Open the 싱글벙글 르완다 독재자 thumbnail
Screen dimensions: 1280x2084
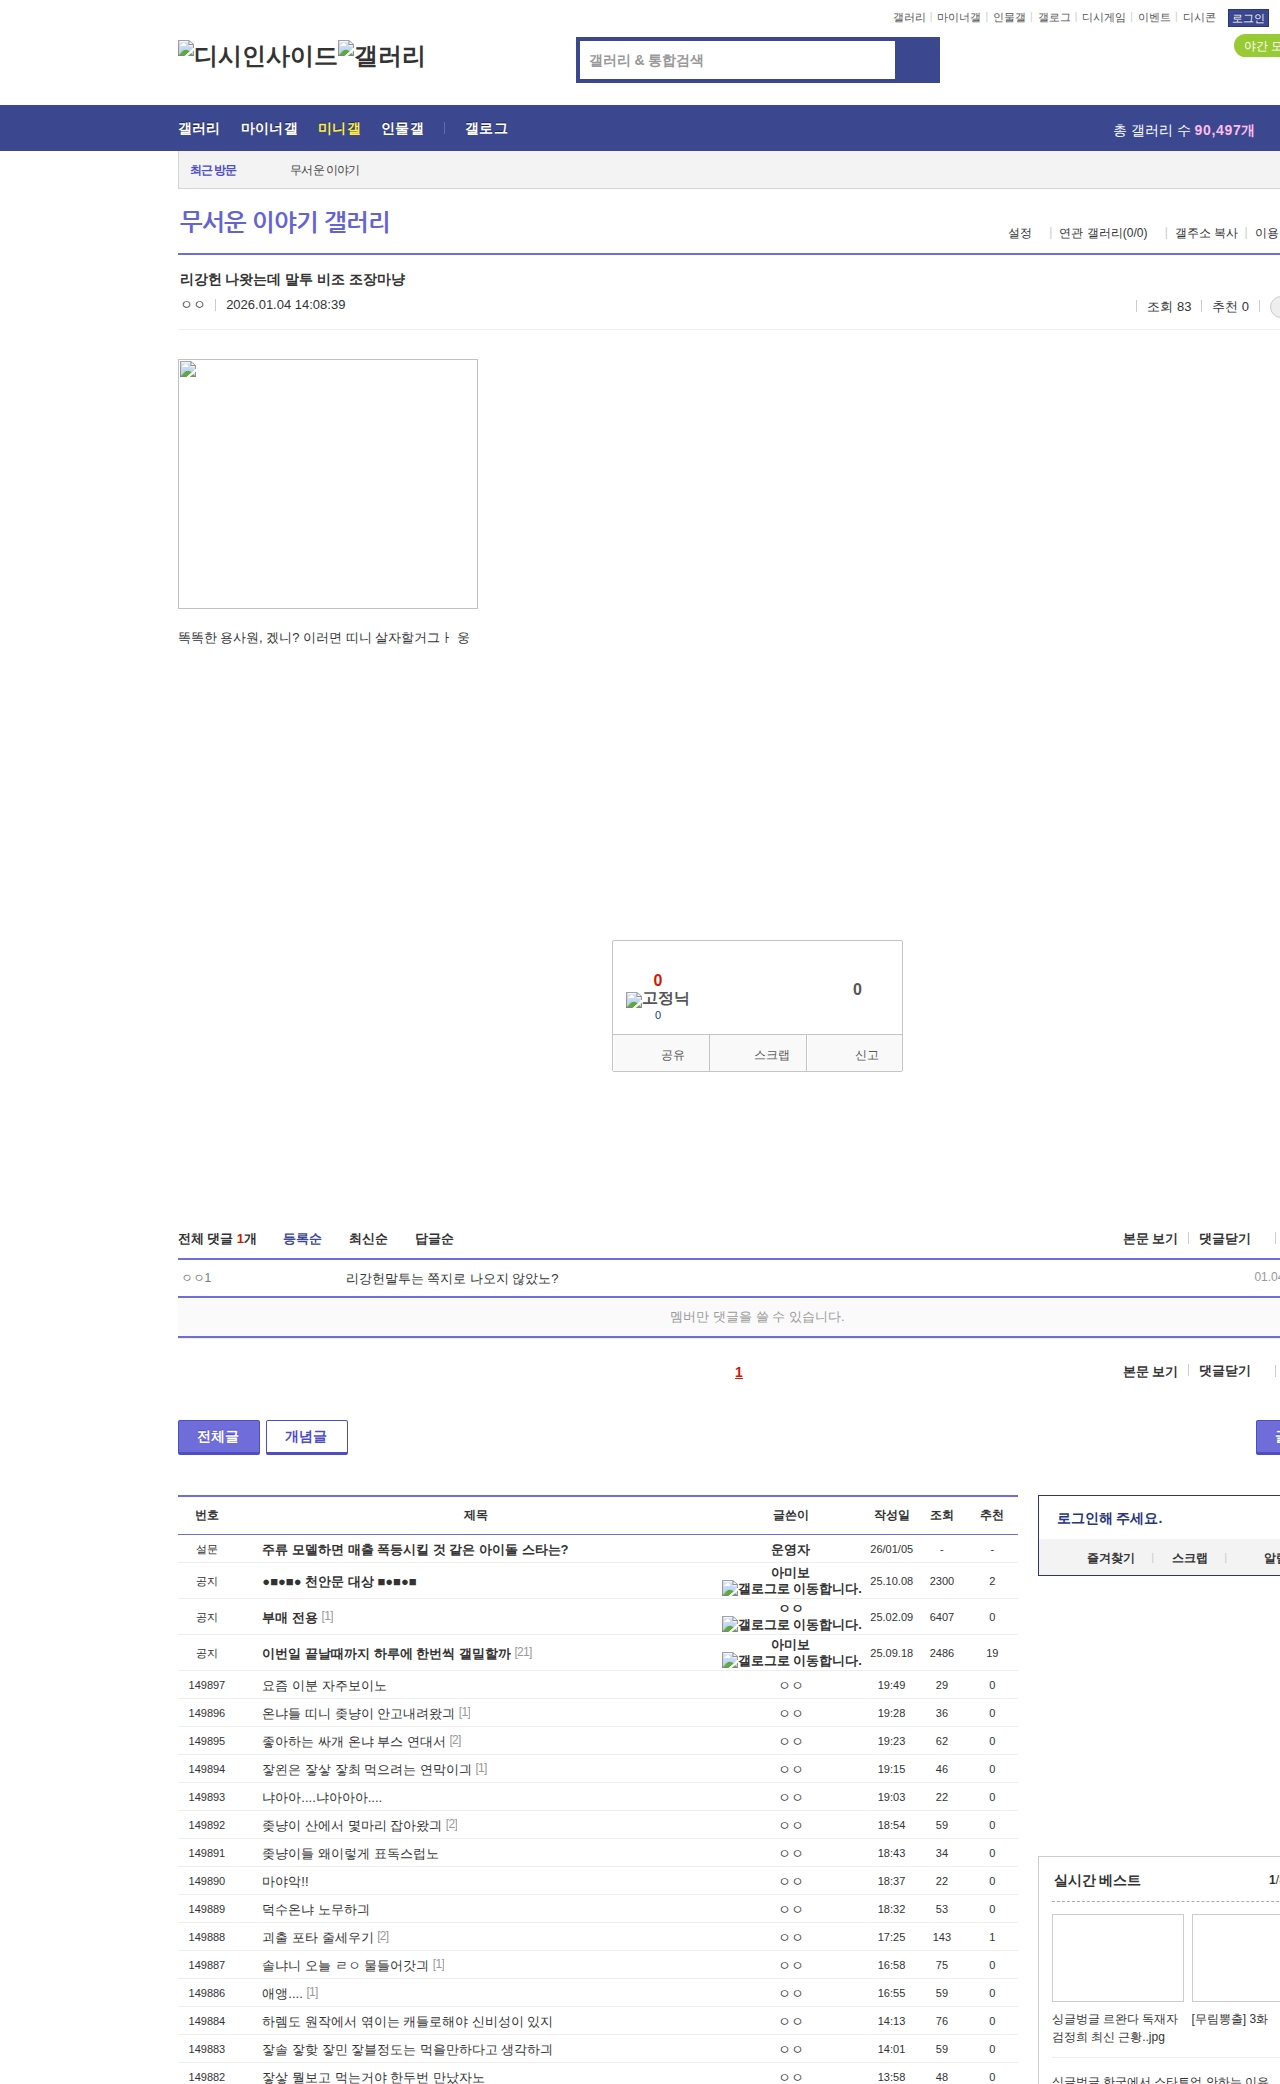click(1117, 1957)
